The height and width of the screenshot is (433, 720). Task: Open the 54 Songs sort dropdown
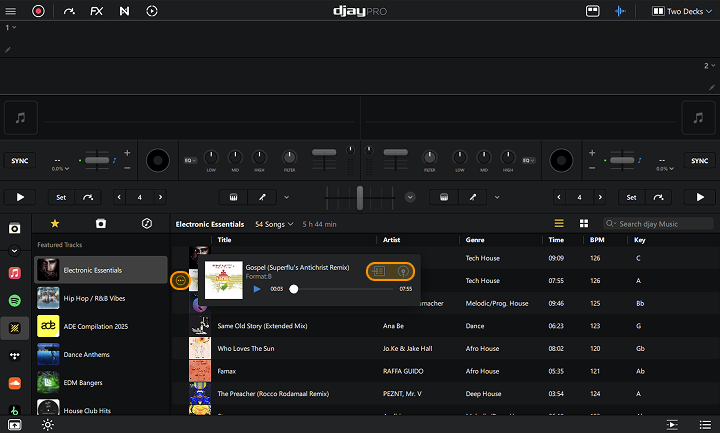pyautogui.click(x=274, y=224)
